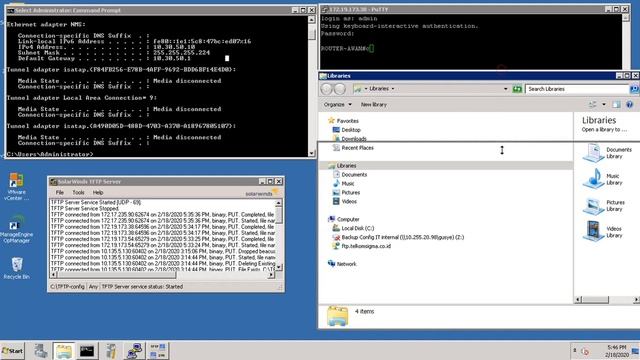
Task: Click the clock in system tray
Action: 616,351
